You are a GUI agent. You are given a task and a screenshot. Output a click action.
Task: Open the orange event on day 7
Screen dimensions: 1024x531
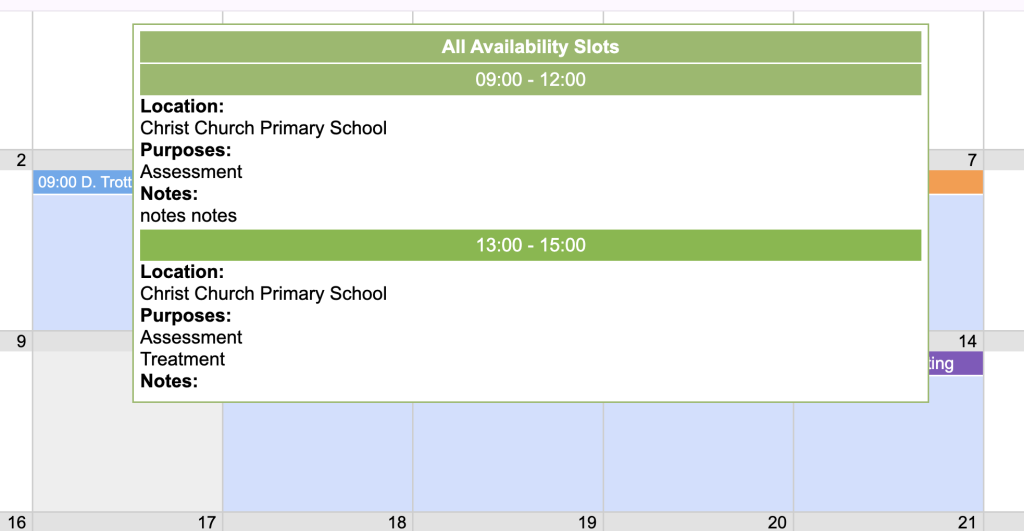(x=956, y=182)
